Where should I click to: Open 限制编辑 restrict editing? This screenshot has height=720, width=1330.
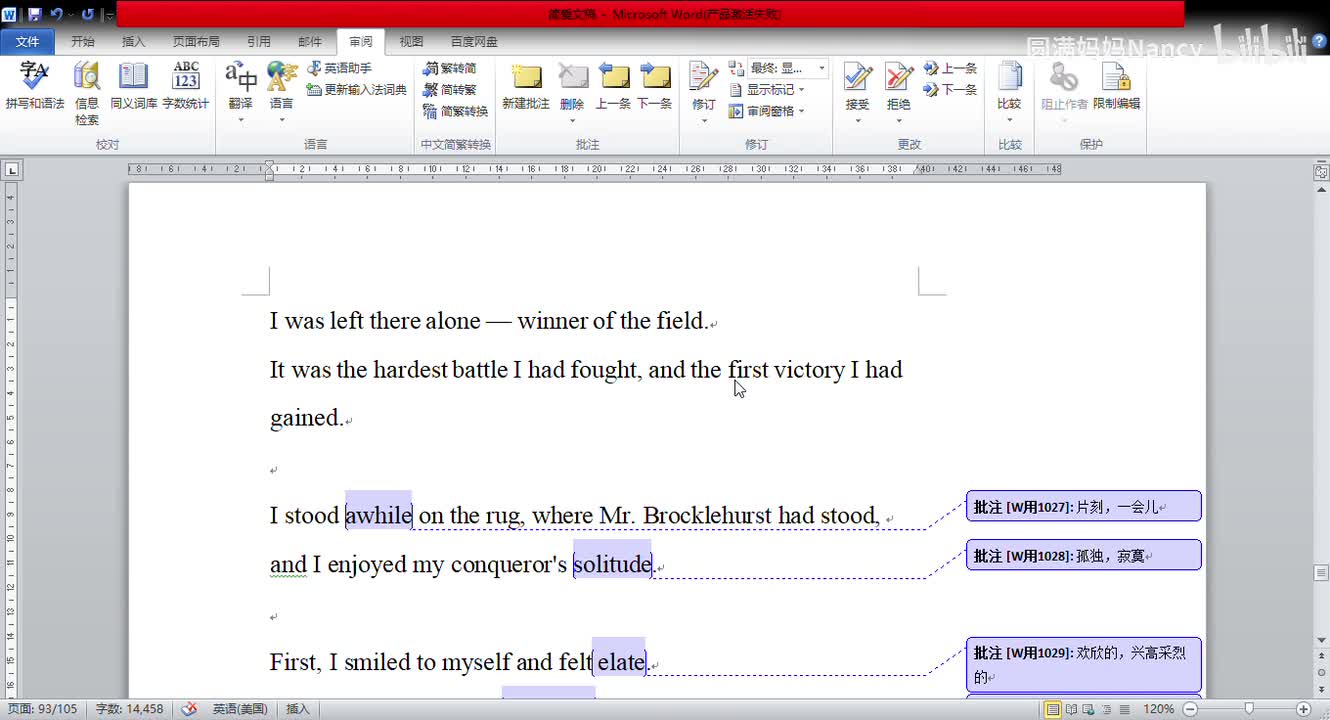1116,86
